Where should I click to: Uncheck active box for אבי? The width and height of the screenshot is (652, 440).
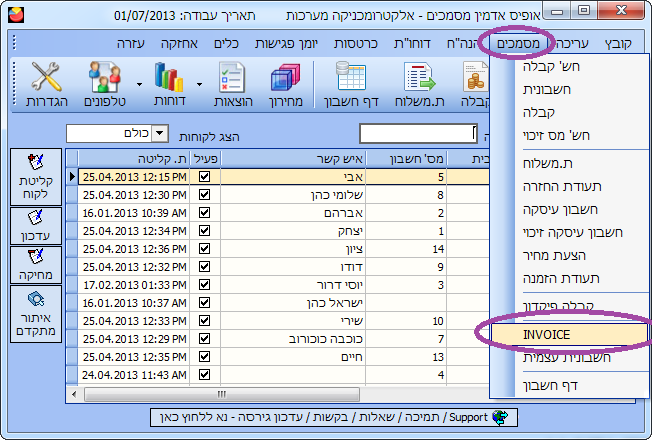click(x=205, y=177)
